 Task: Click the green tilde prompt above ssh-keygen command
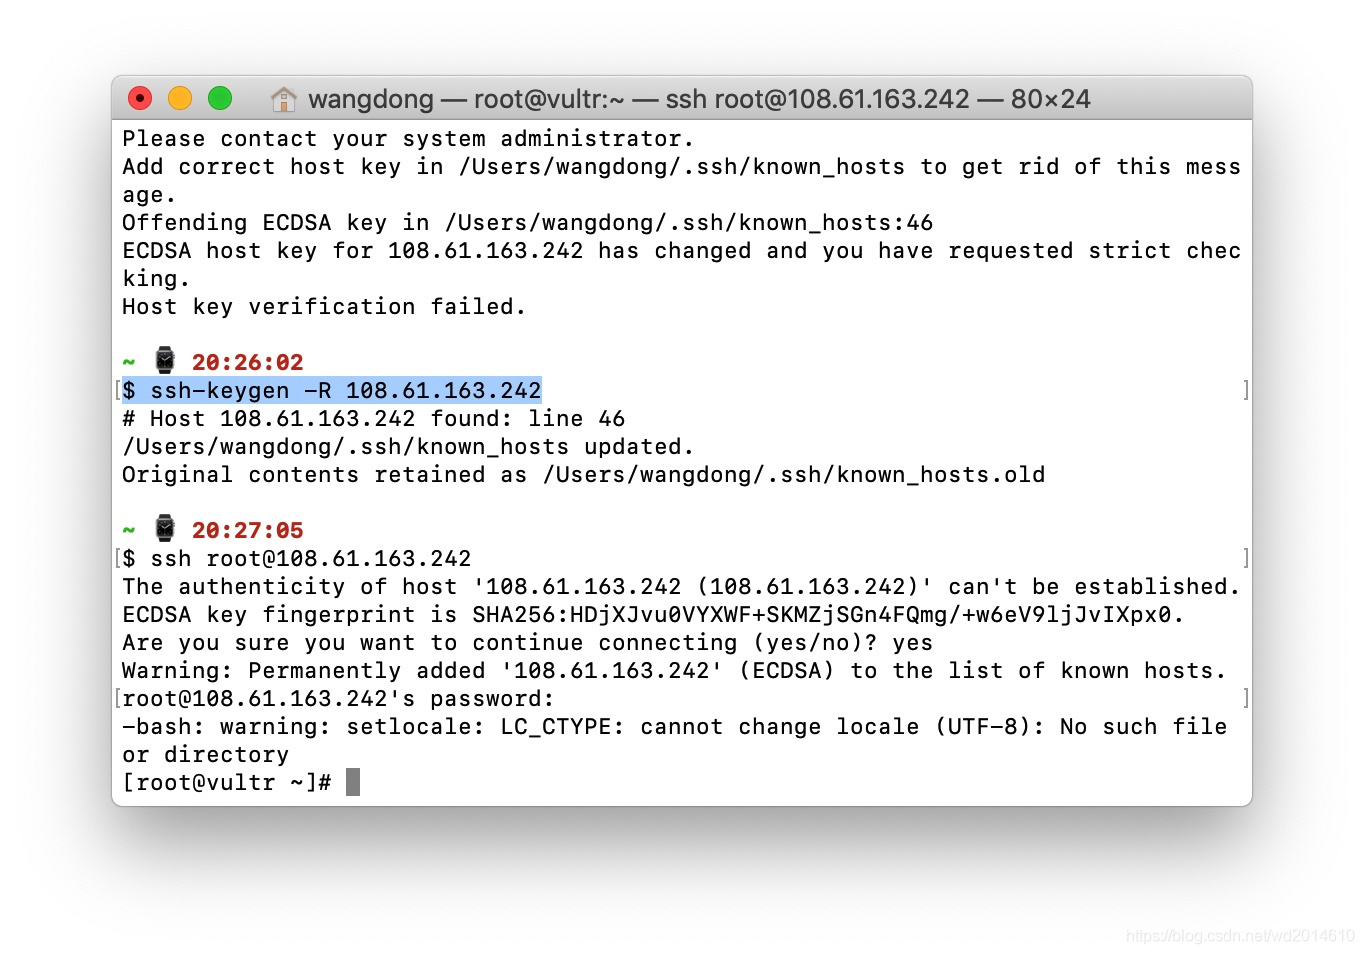click(x=128, y=361)
